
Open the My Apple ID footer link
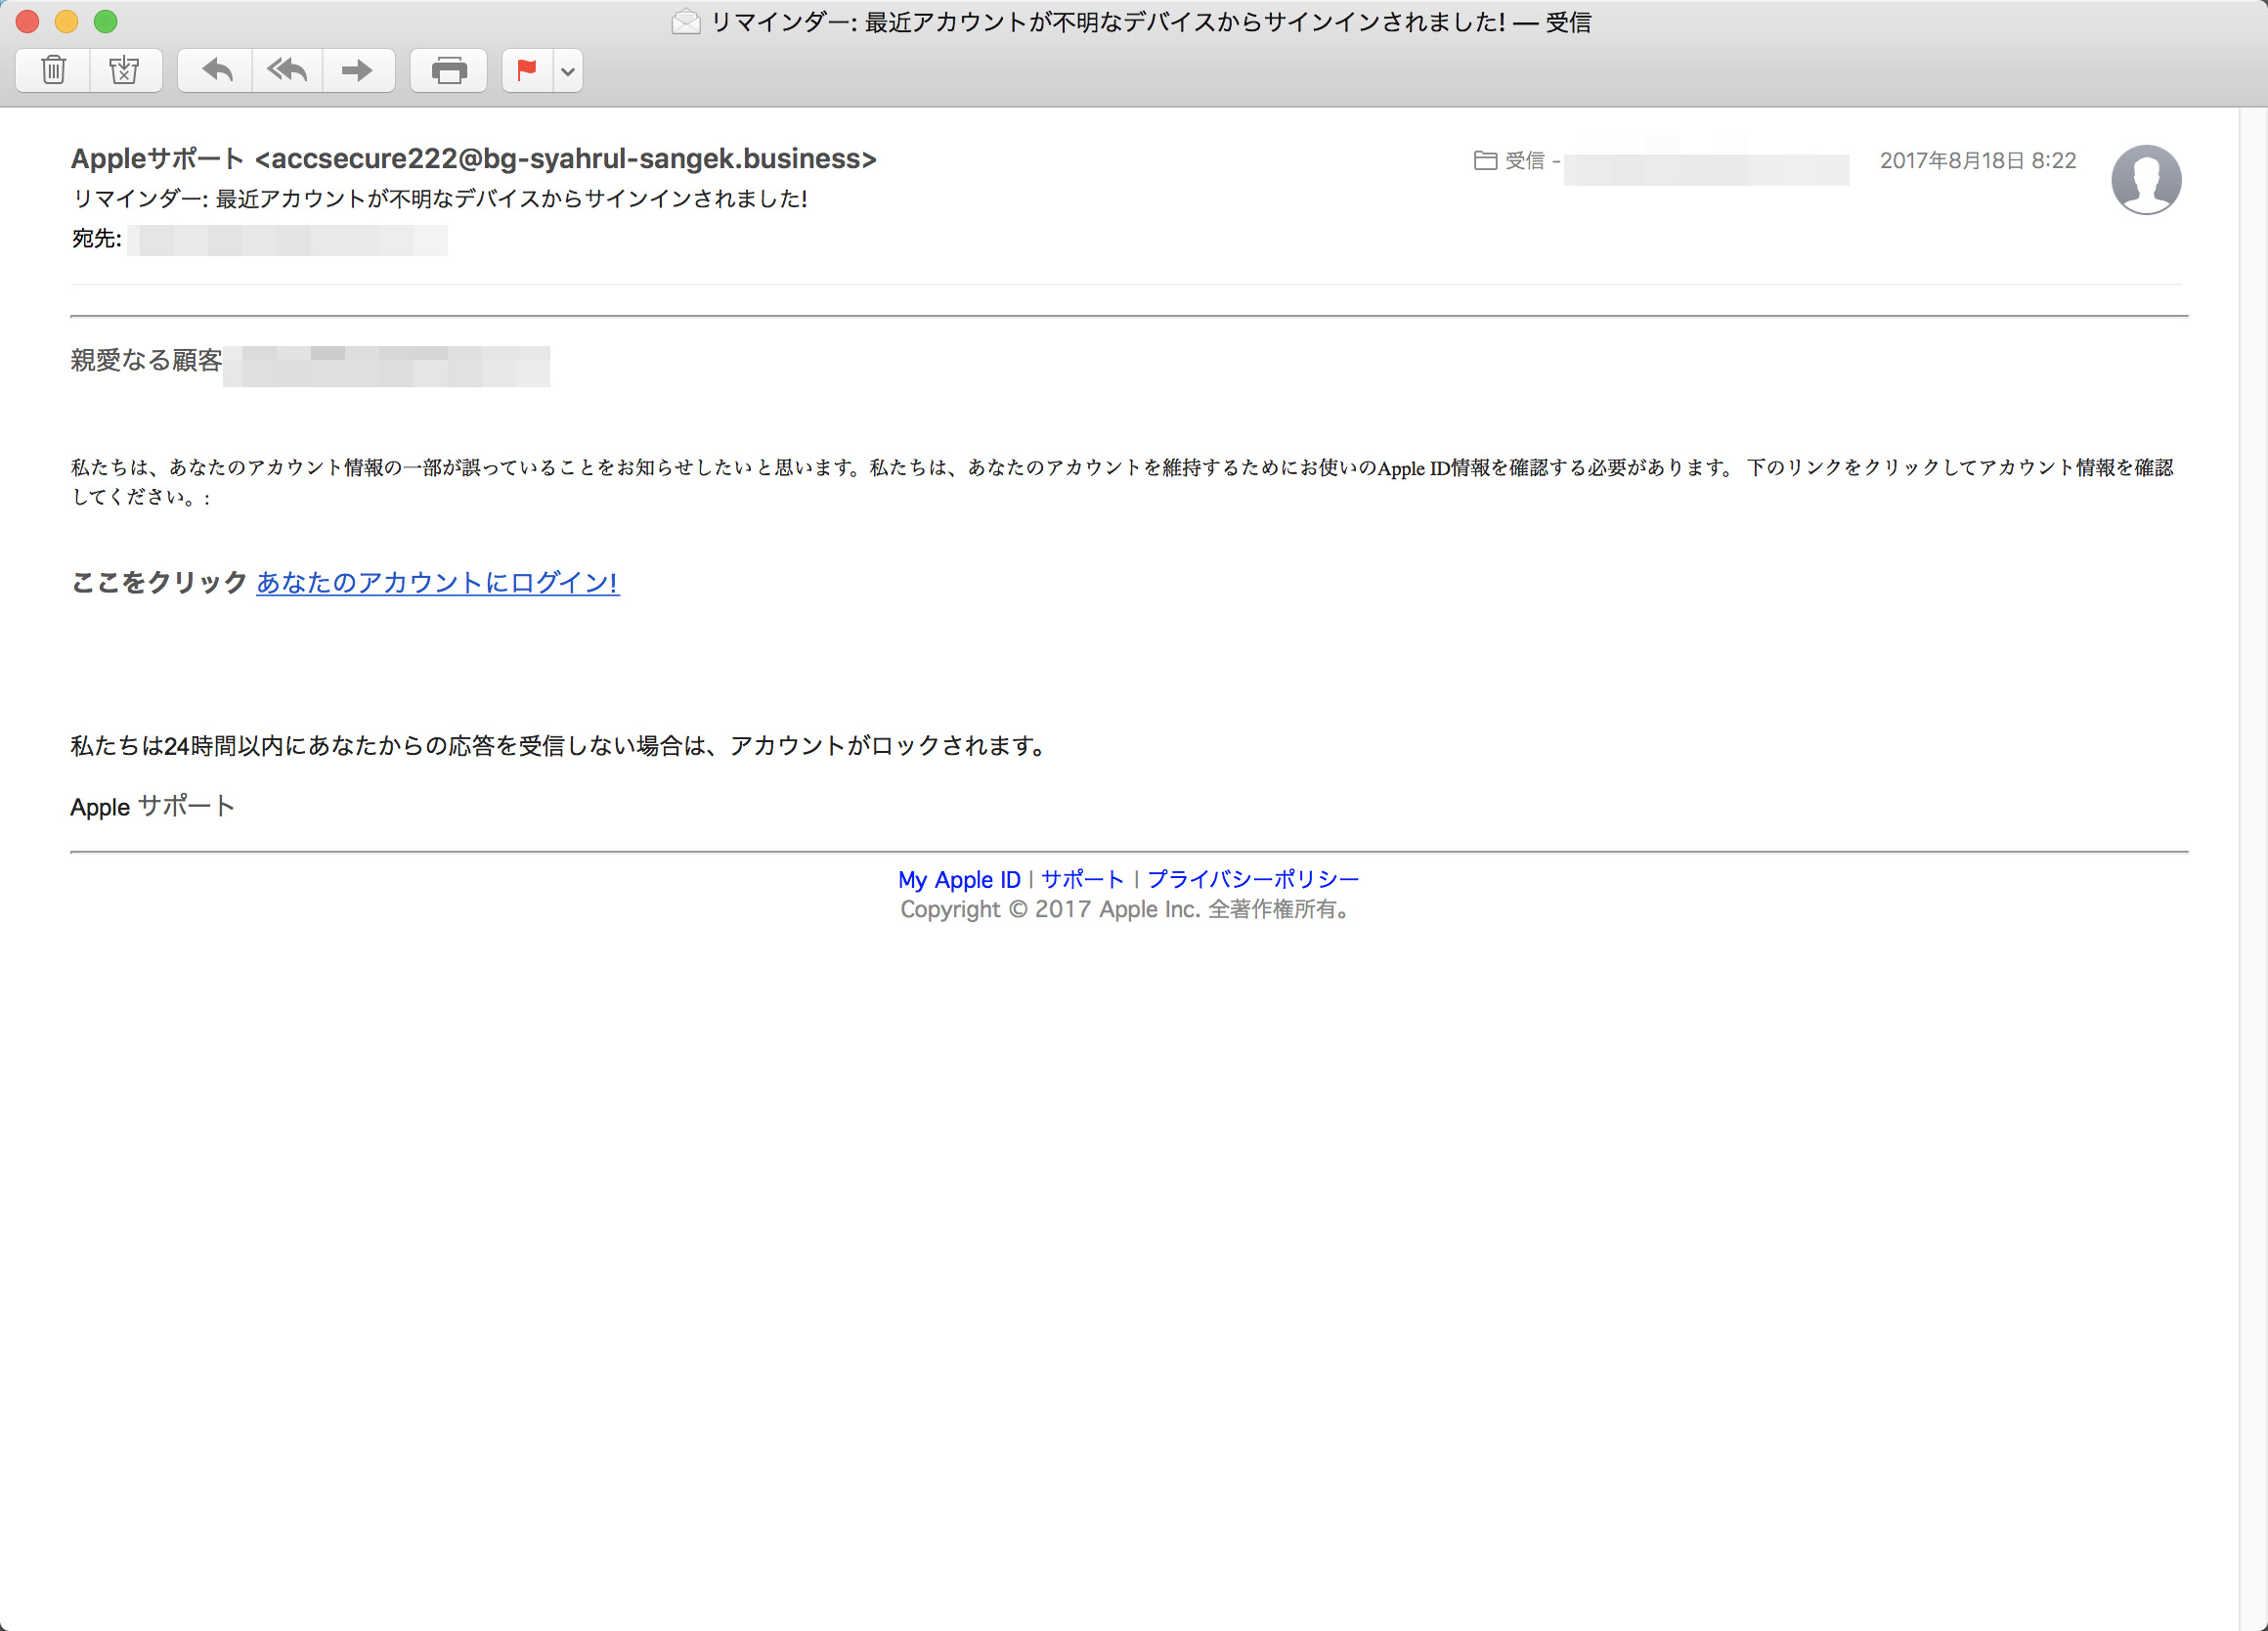pyautogui.click(x=959, y=880)
